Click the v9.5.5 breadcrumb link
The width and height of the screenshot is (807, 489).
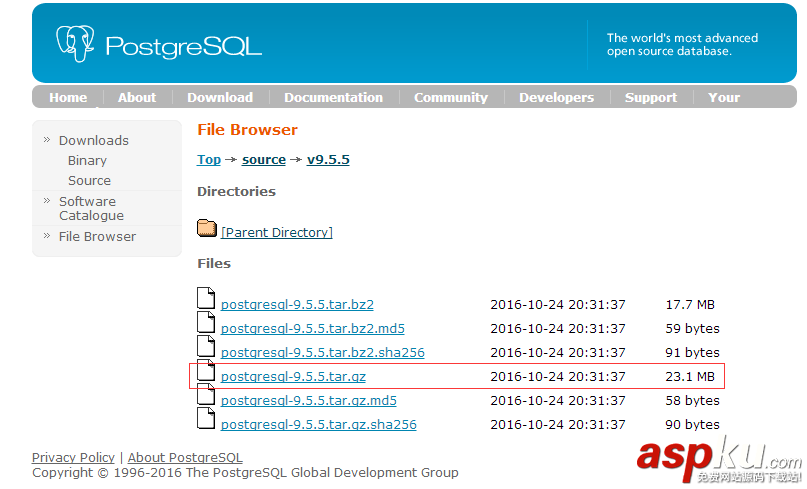[328, 160]
